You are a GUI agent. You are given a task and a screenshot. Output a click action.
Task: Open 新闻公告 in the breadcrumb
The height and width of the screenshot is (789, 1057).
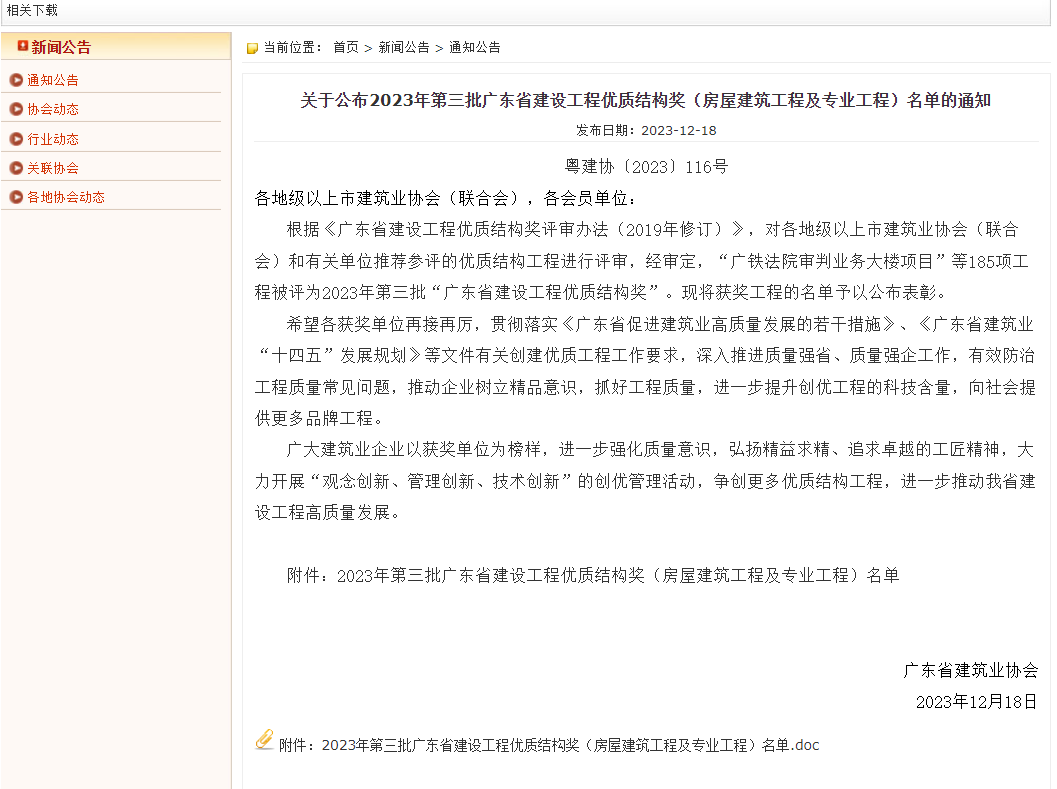point(404,47)
